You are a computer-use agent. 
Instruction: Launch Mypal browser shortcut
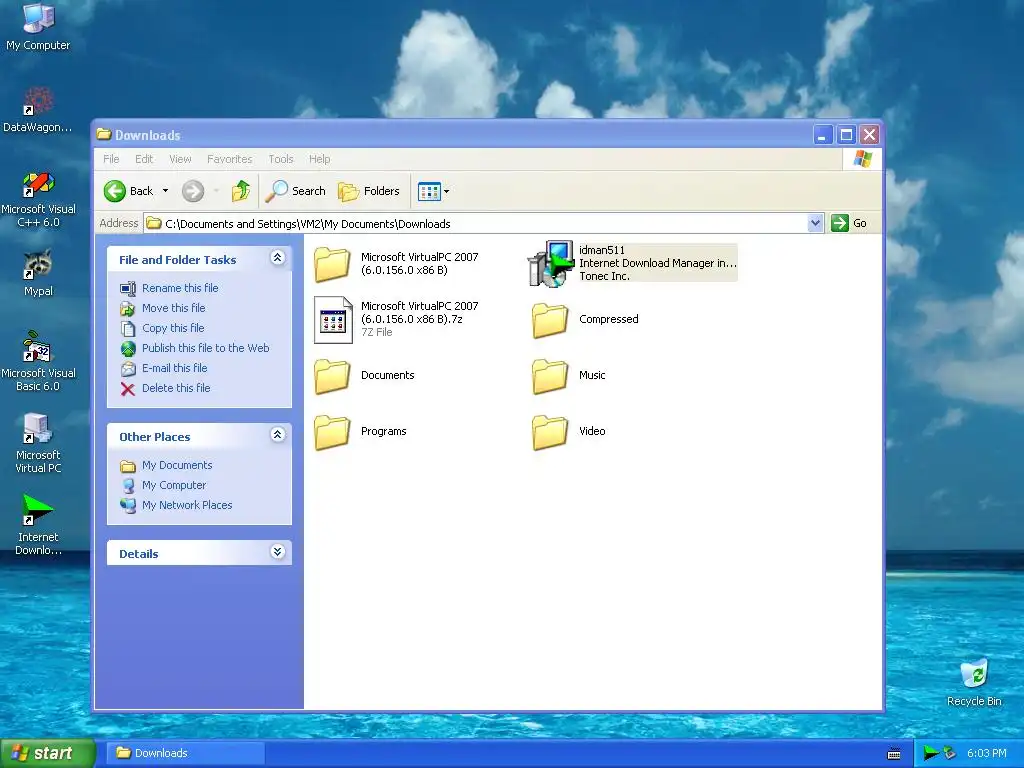coord(38,273)
